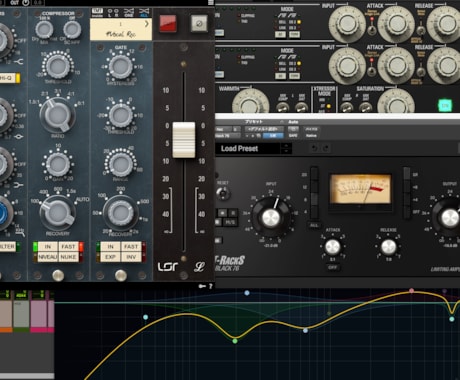This screenshot has height=380, width=460.
Task: Click the Native label in plugin header
Action: (311, 136)
